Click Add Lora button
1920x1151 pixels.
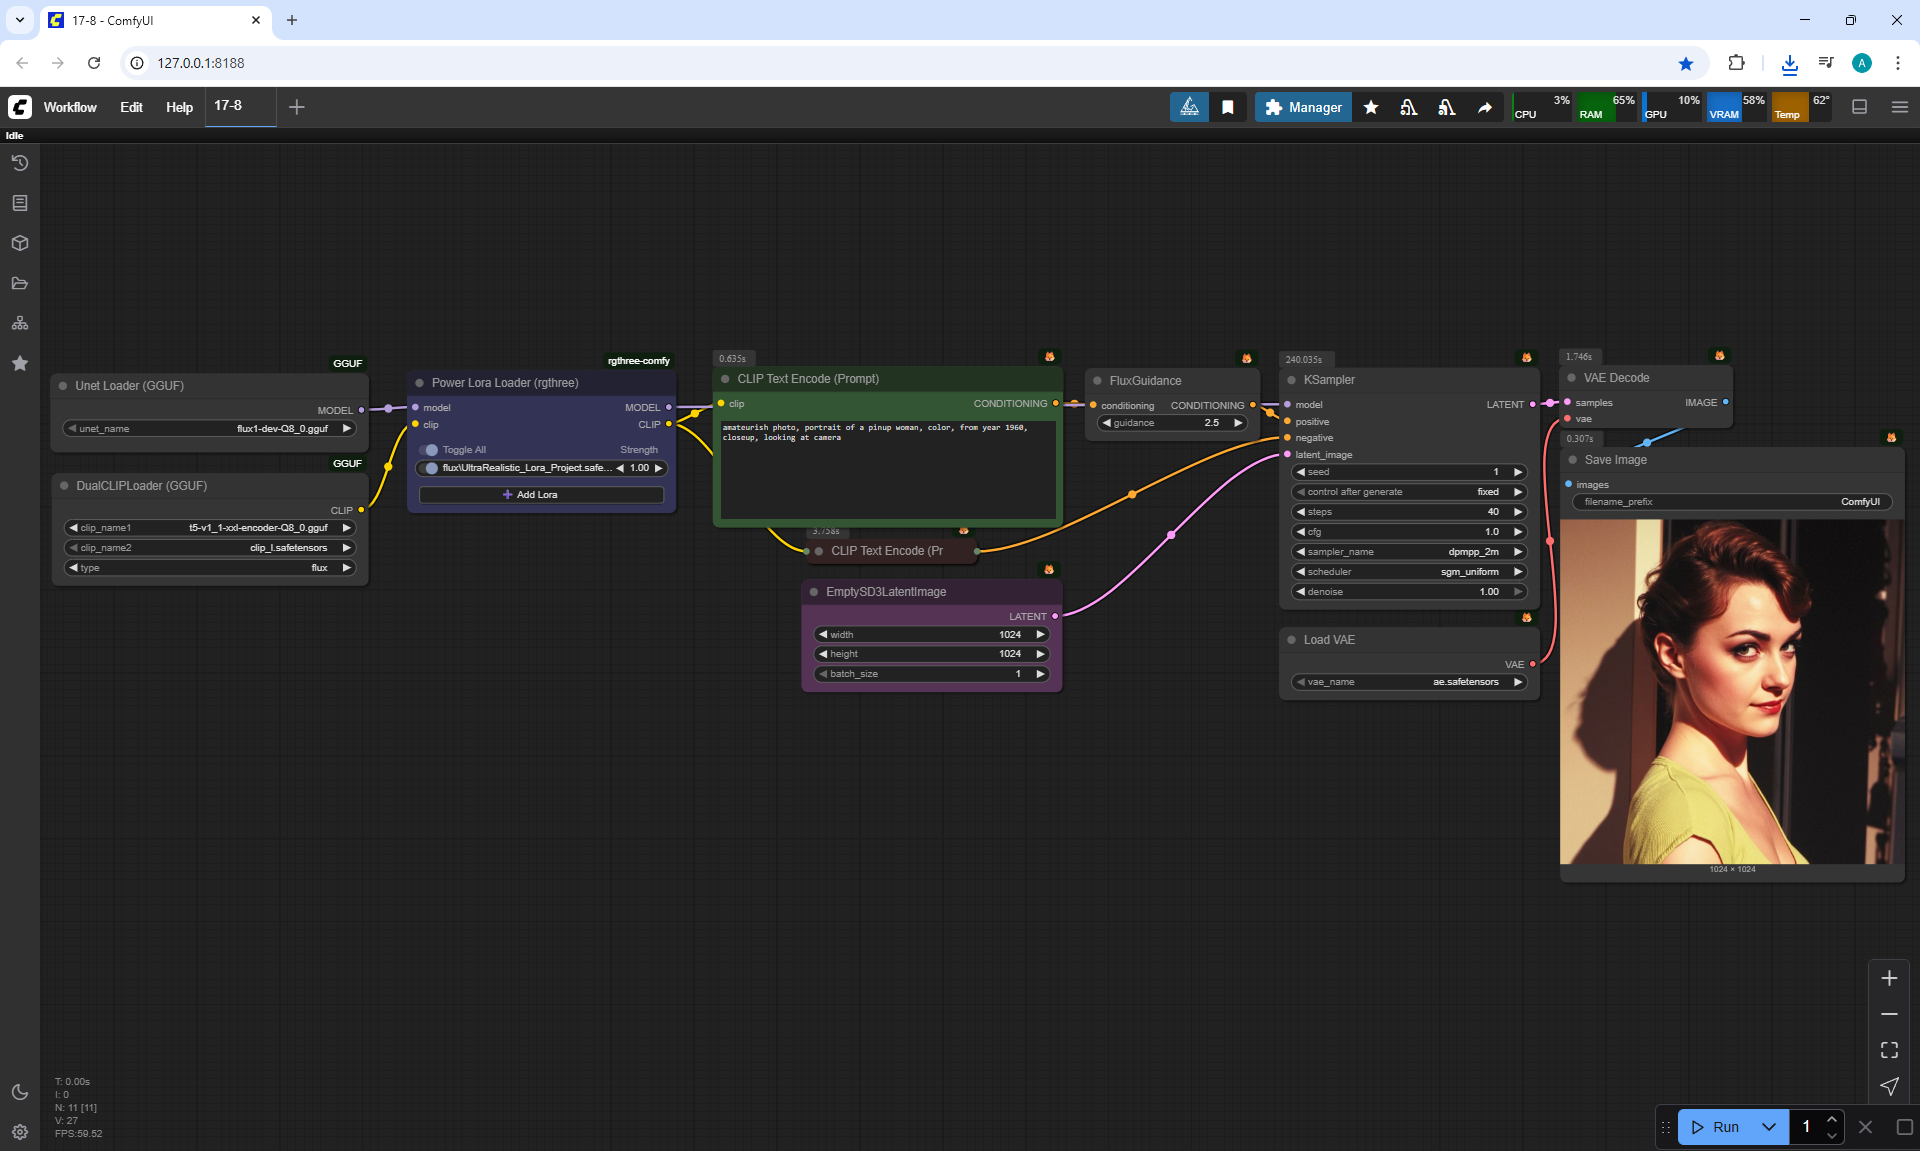[x=541, y=495]
